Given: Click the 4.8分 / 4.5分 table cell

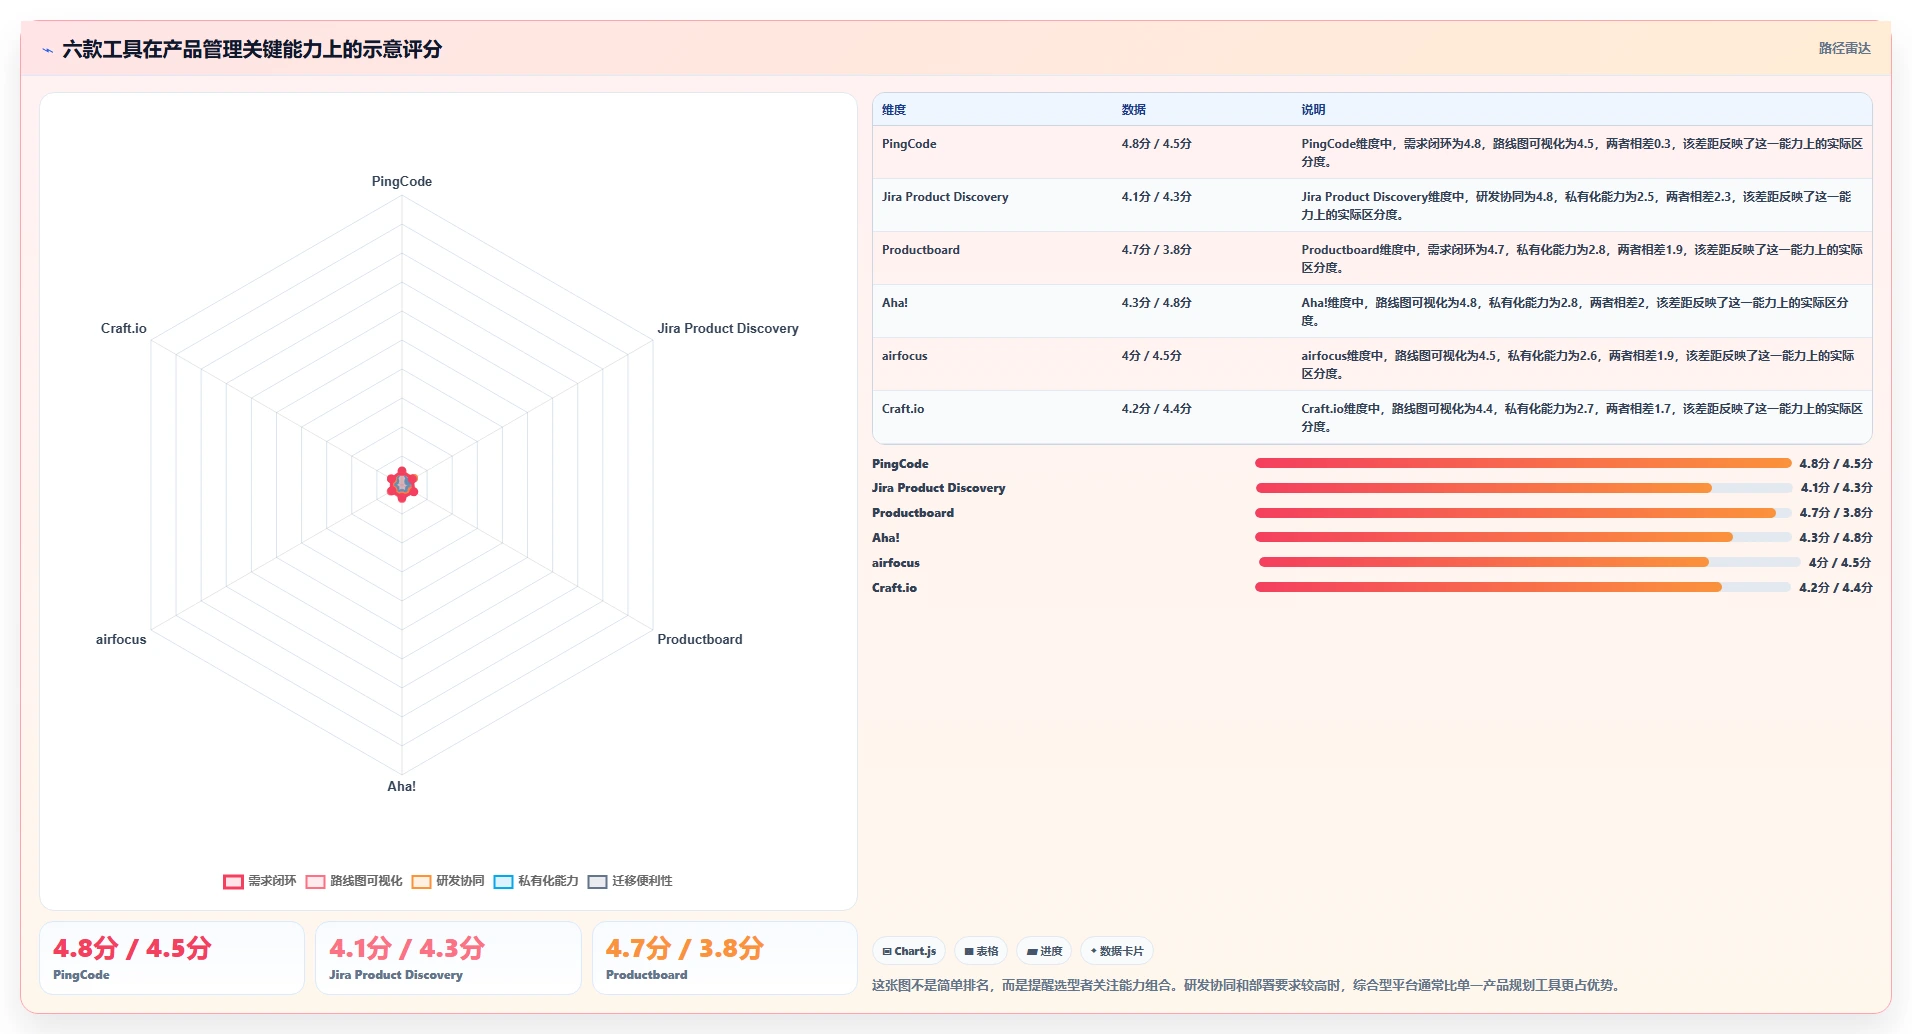Looking at the screenshot, I should pos(1157,144).
